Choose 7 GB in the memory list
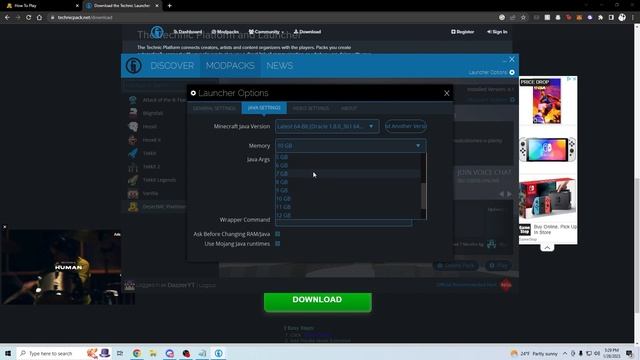 pos(348,174)
